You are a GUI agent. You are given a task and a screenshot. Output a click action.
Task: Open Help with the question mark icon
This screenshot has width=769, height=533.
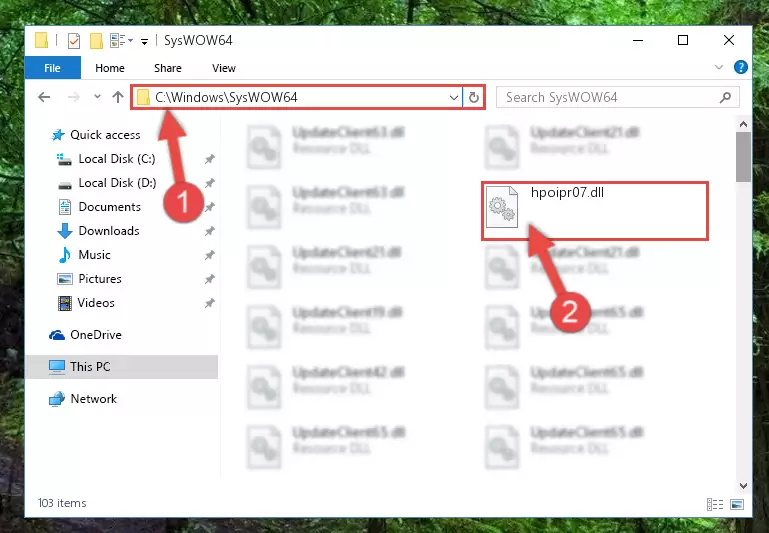(x=741, y=67)
